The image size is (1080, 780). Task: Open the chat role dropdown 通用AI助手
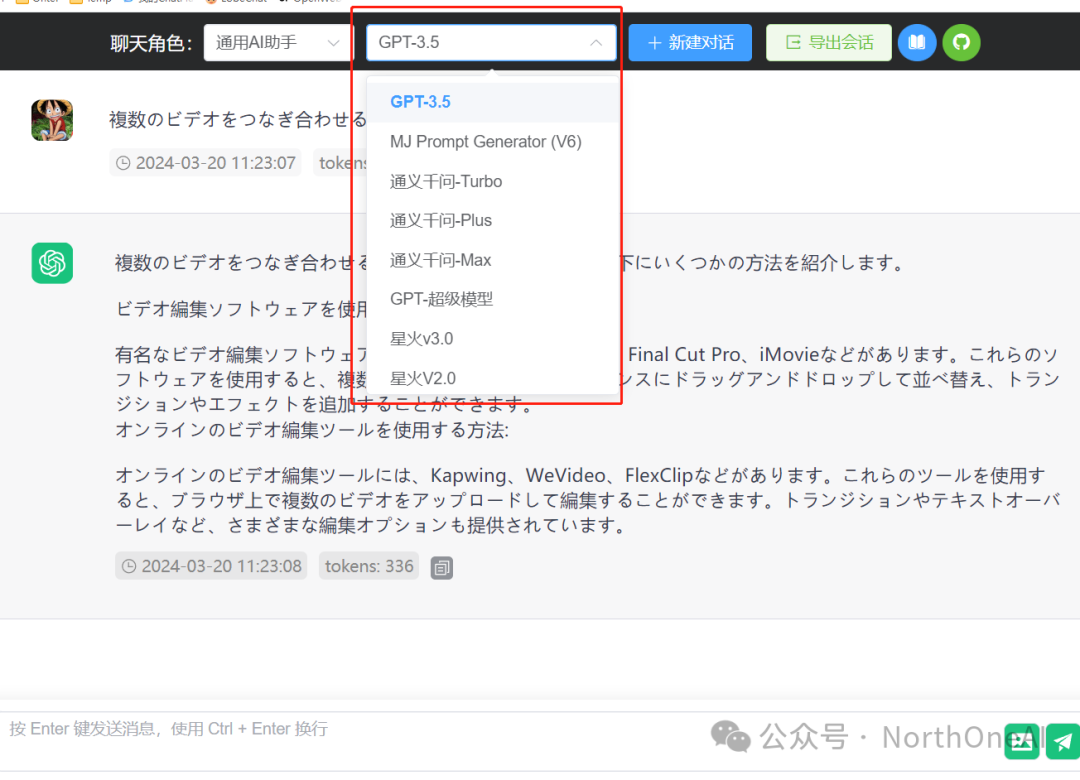coord(278,43)
